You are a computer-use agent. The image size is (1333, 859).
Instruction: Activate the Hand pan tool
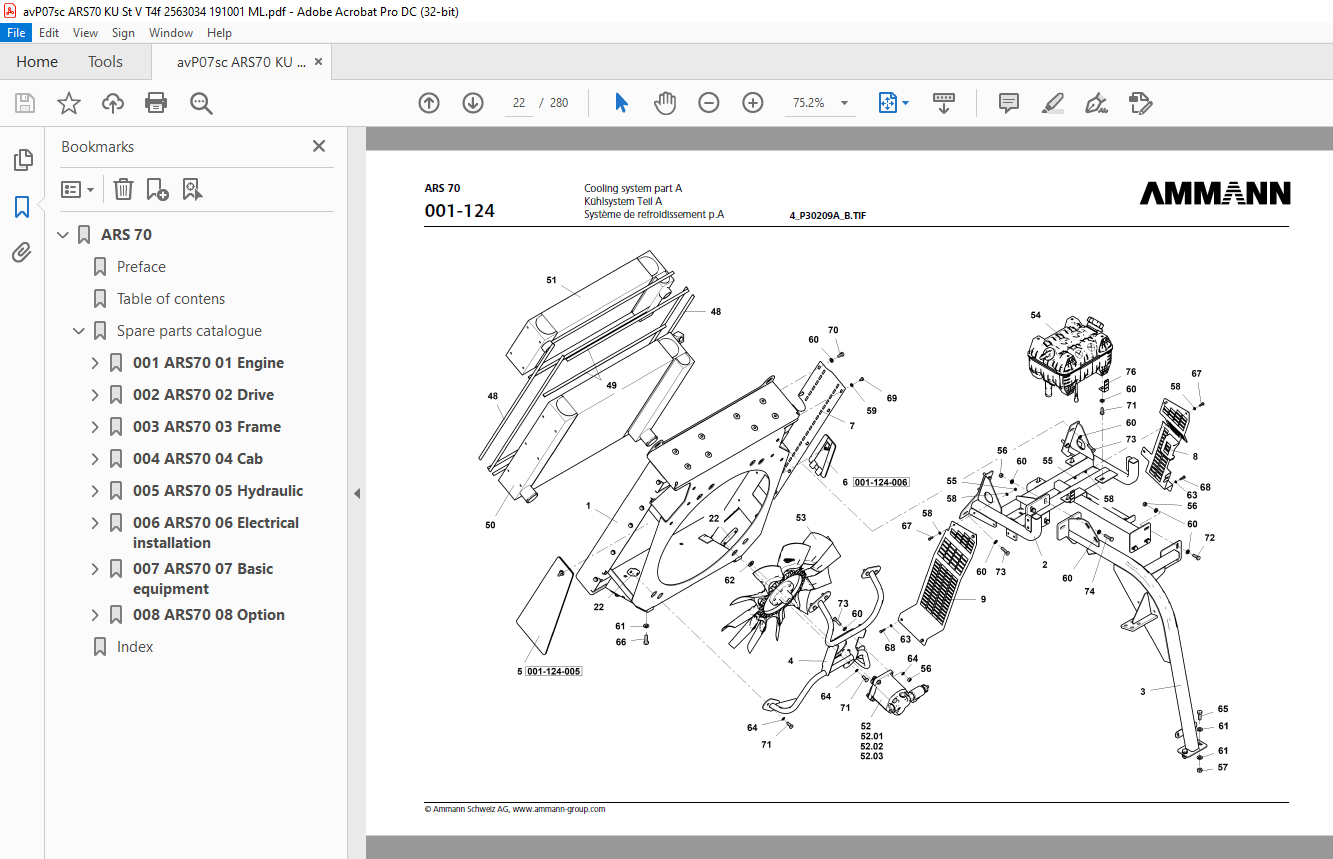(x=665, y=103)
